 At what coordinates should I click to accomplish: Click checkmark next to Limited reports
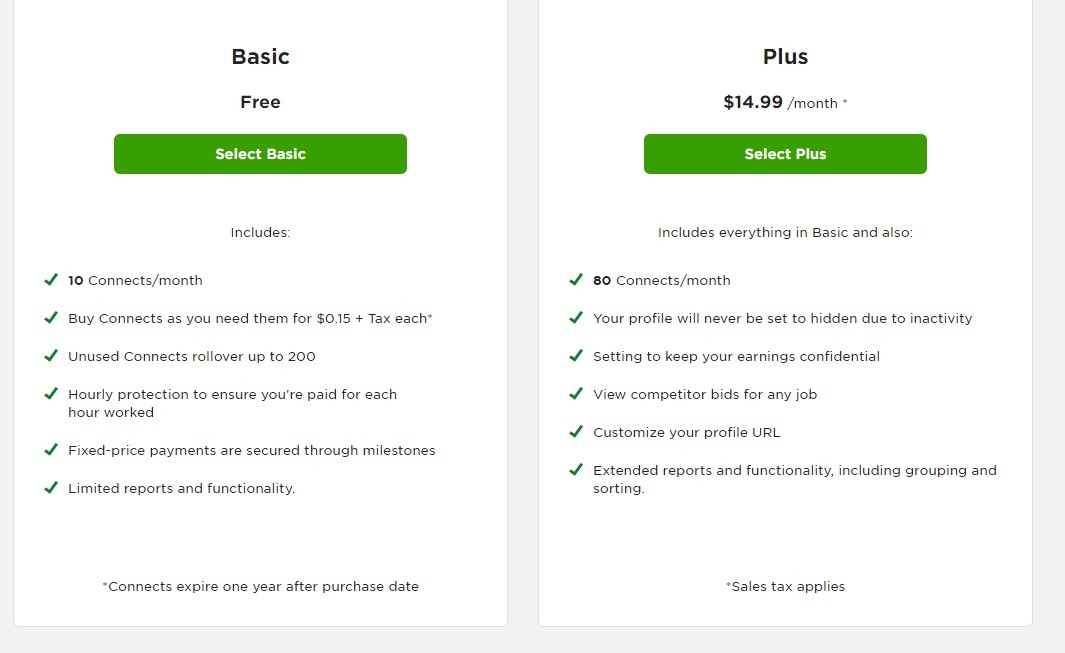(51, 488)
